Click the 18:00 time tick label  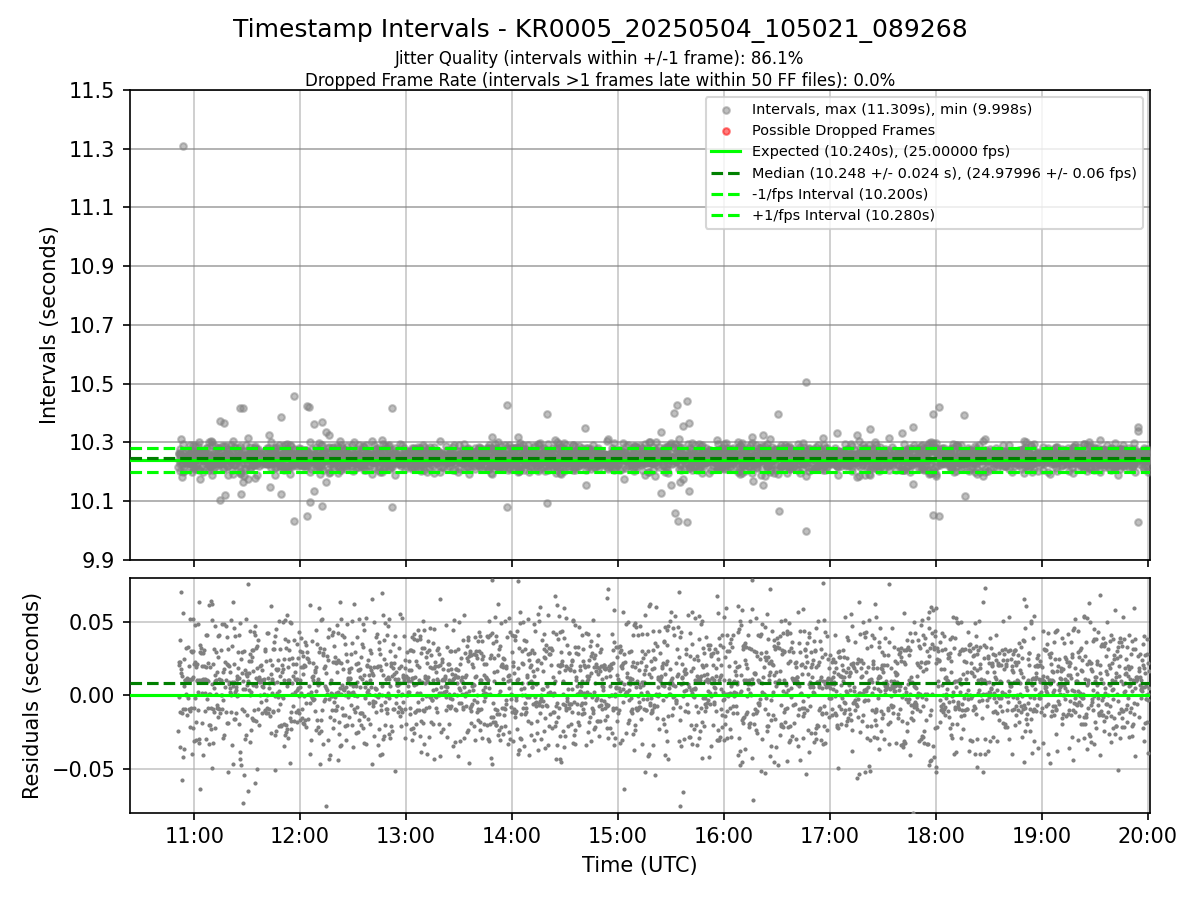pyautogui.click(x=936, y=836)
